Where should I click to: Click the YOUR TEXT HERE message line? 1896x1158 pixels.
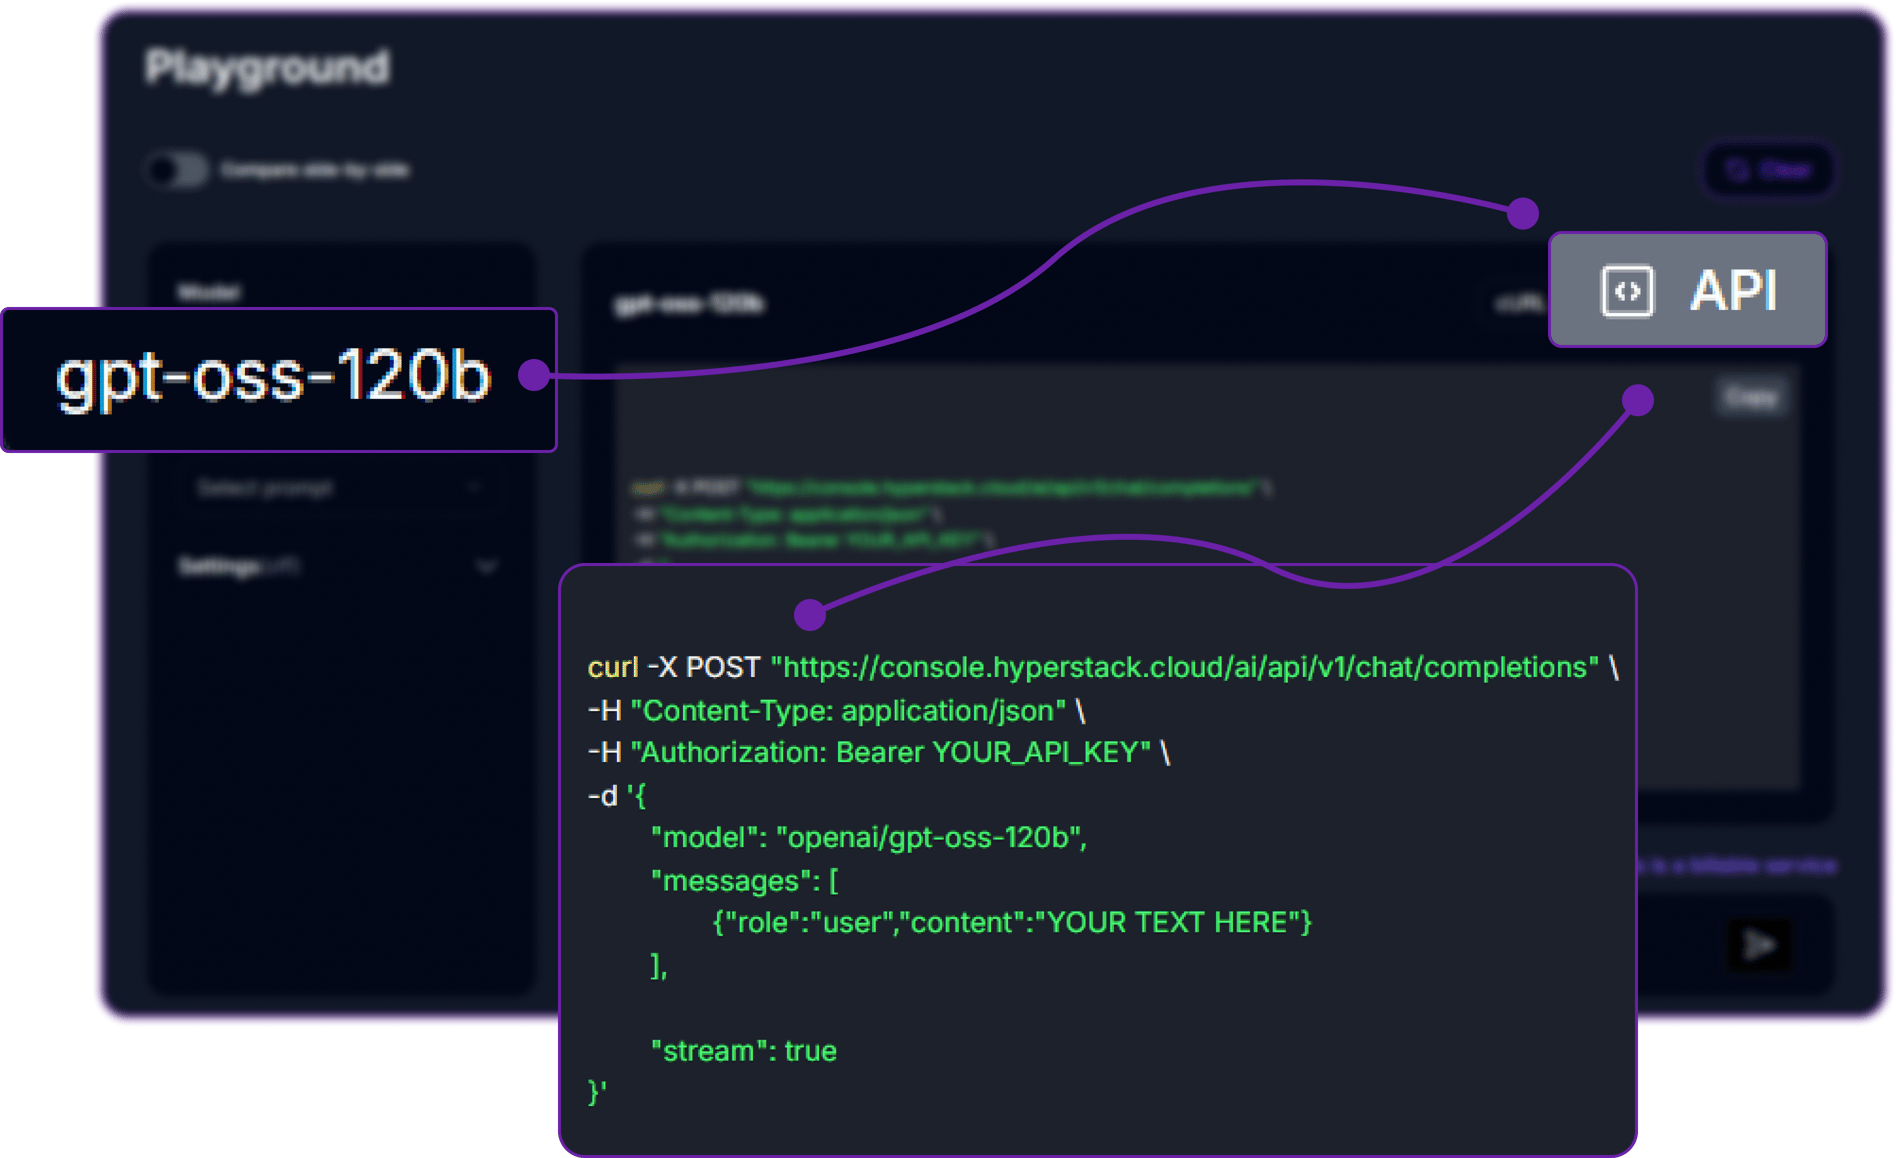[1011, 922]
